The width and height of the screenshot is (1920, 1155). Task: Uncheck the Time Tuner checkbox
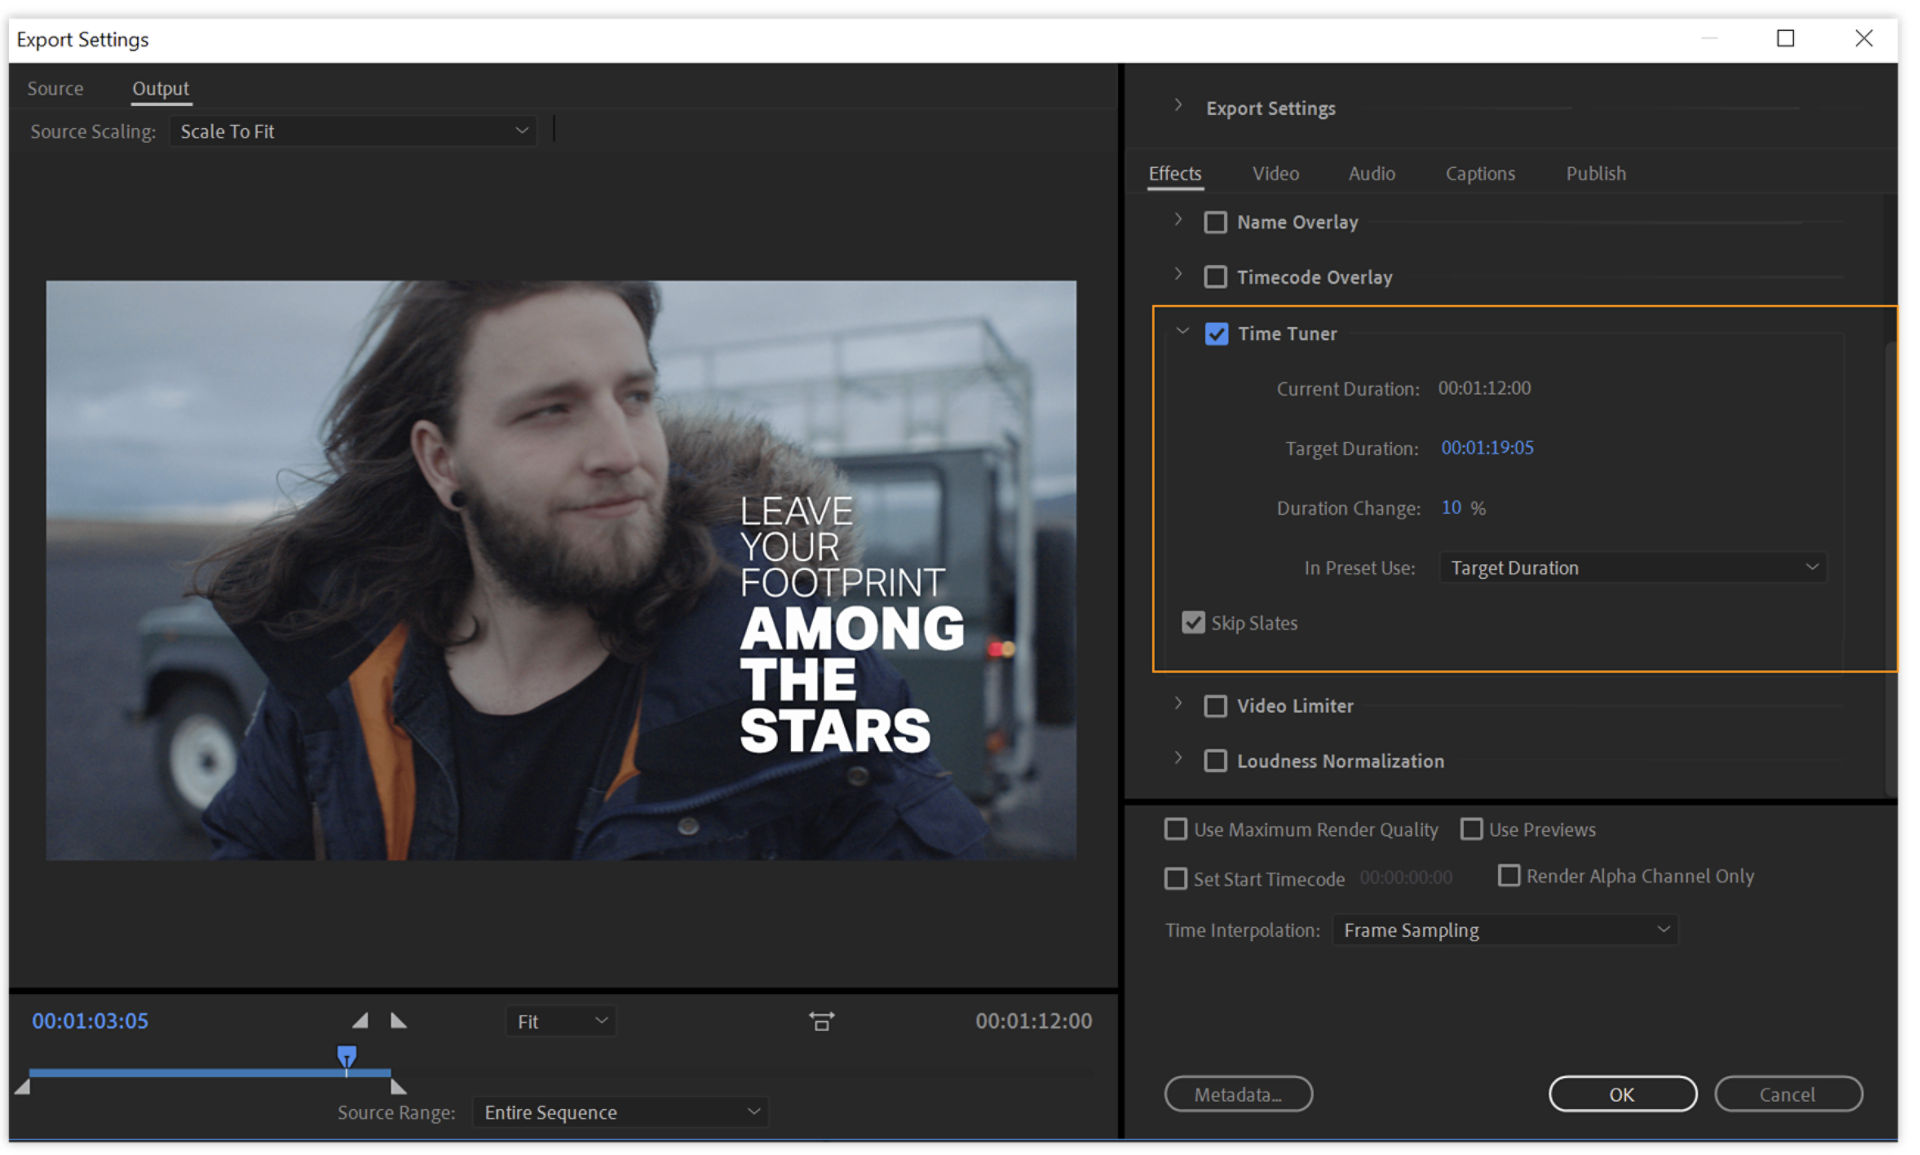tap(1216, 334)
